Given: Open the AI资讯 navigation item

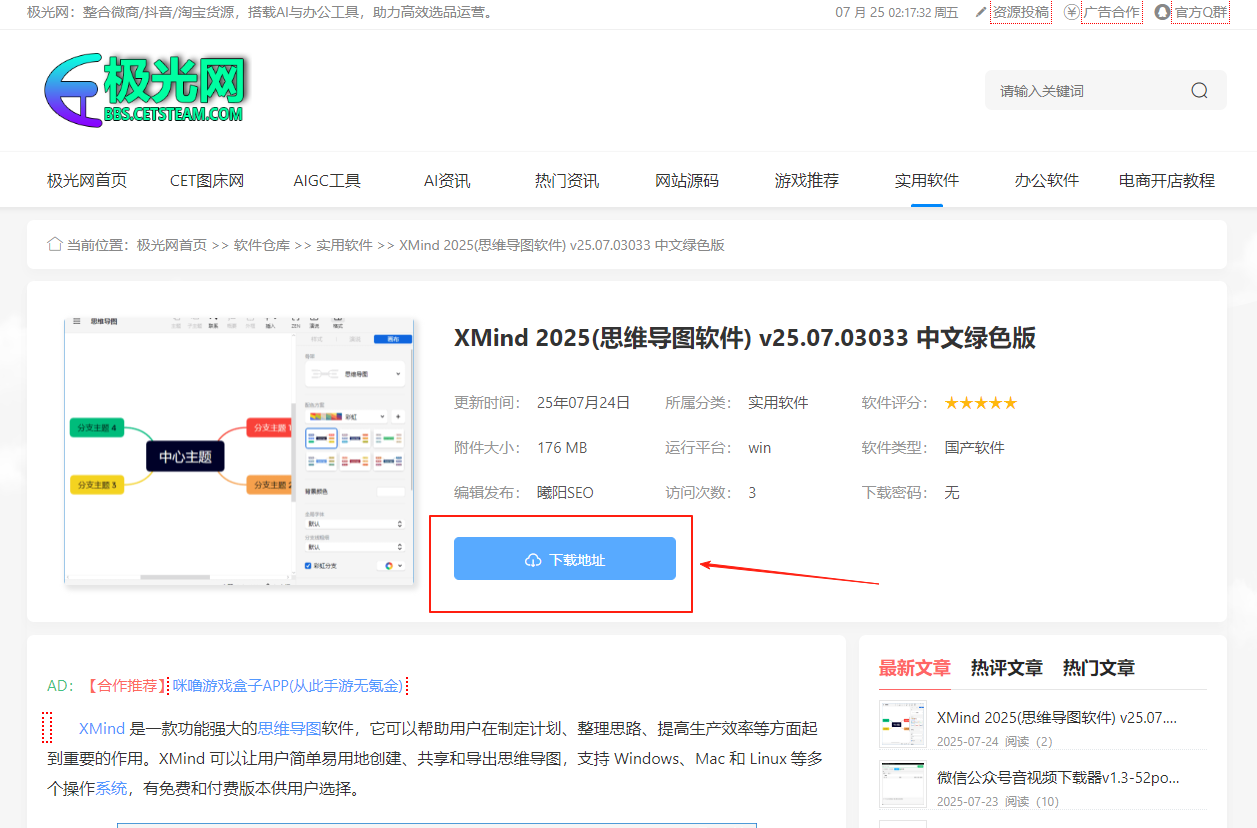Looking at the screenshot, I should (x=447, y=181).
